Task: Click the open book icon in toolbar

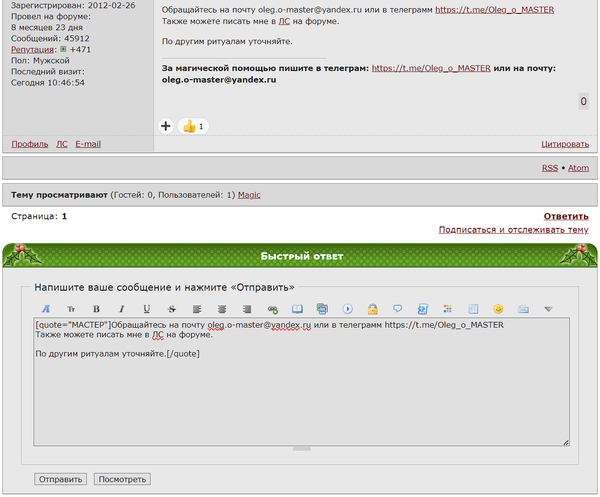Action: 297,309
